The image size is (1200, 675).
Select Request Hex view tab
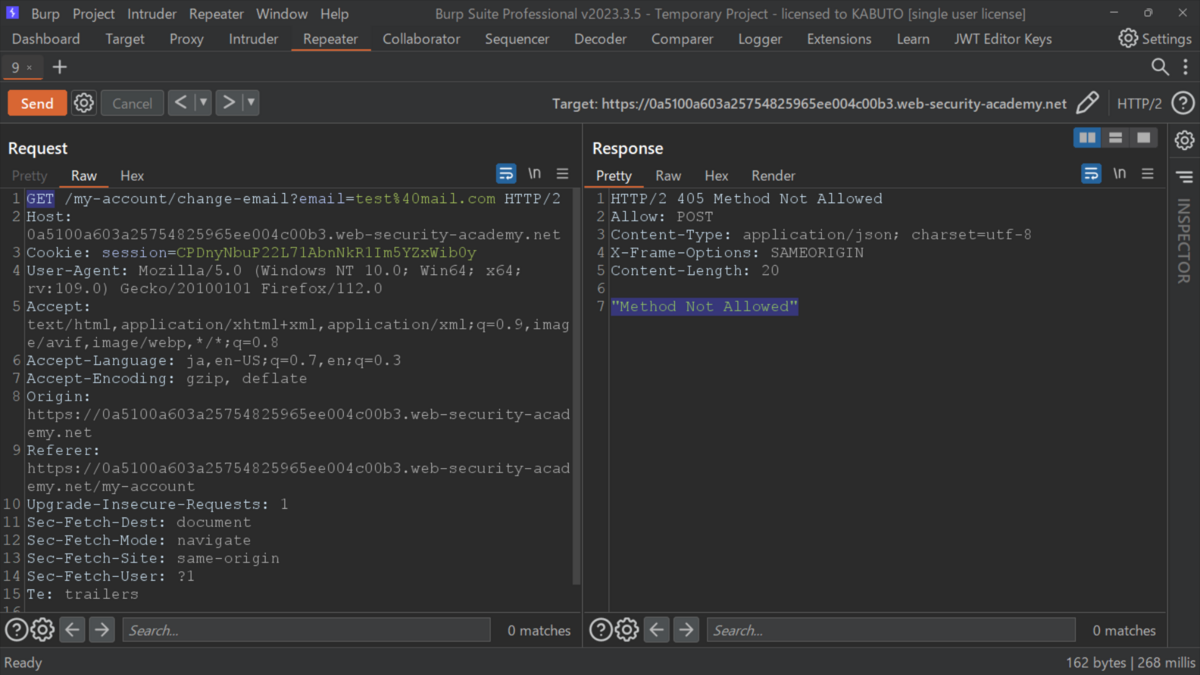point(132,175)
